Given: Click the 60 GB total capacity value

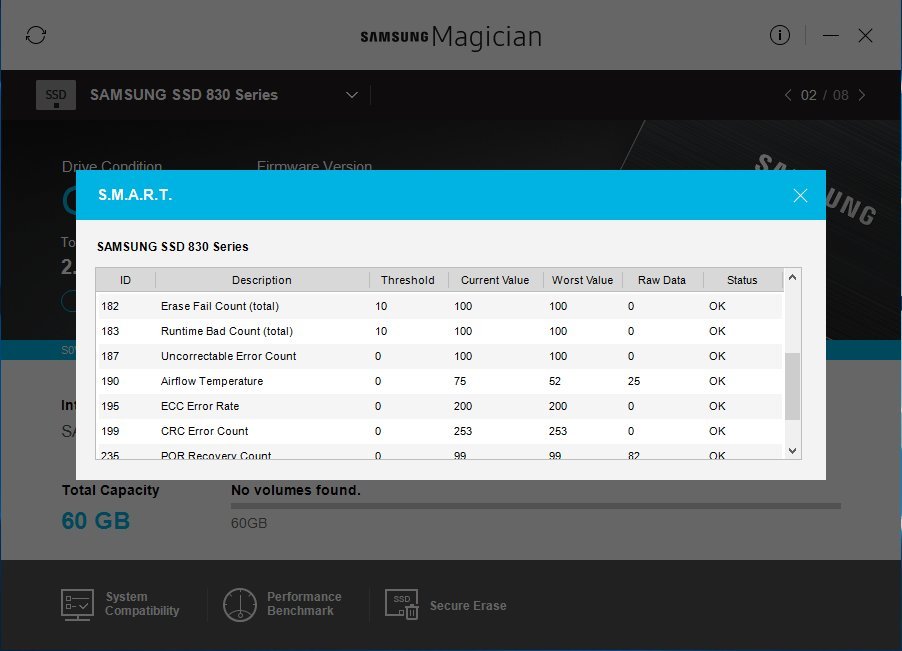Looking at the screenshot, I should pos(95,521).
